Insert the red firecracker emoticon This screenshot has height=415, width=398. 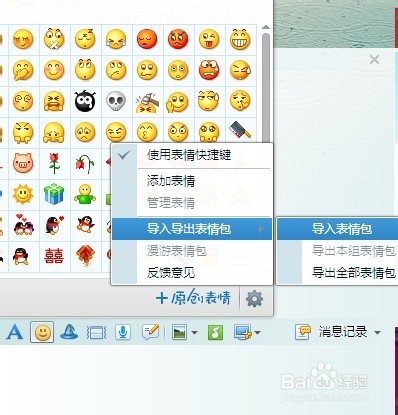85,256
